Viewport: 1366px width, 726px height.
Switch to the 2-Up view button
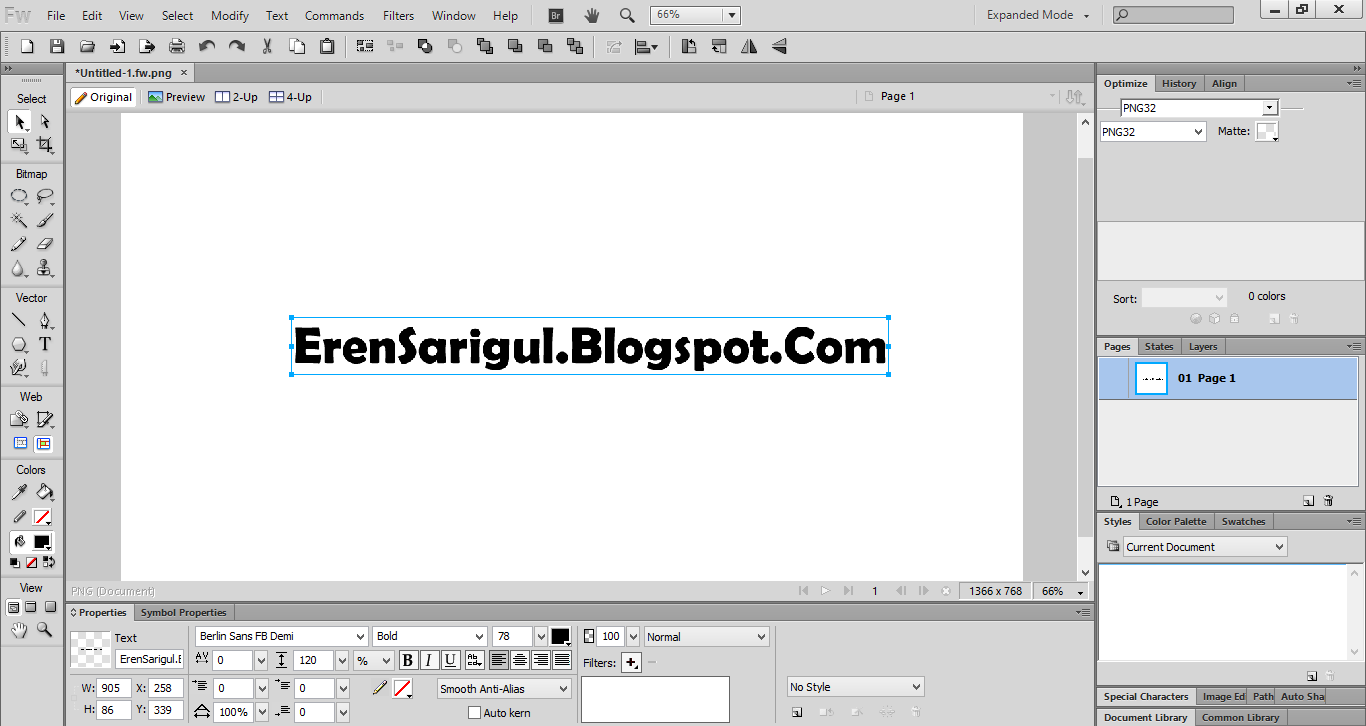click(x=237, y=97)
